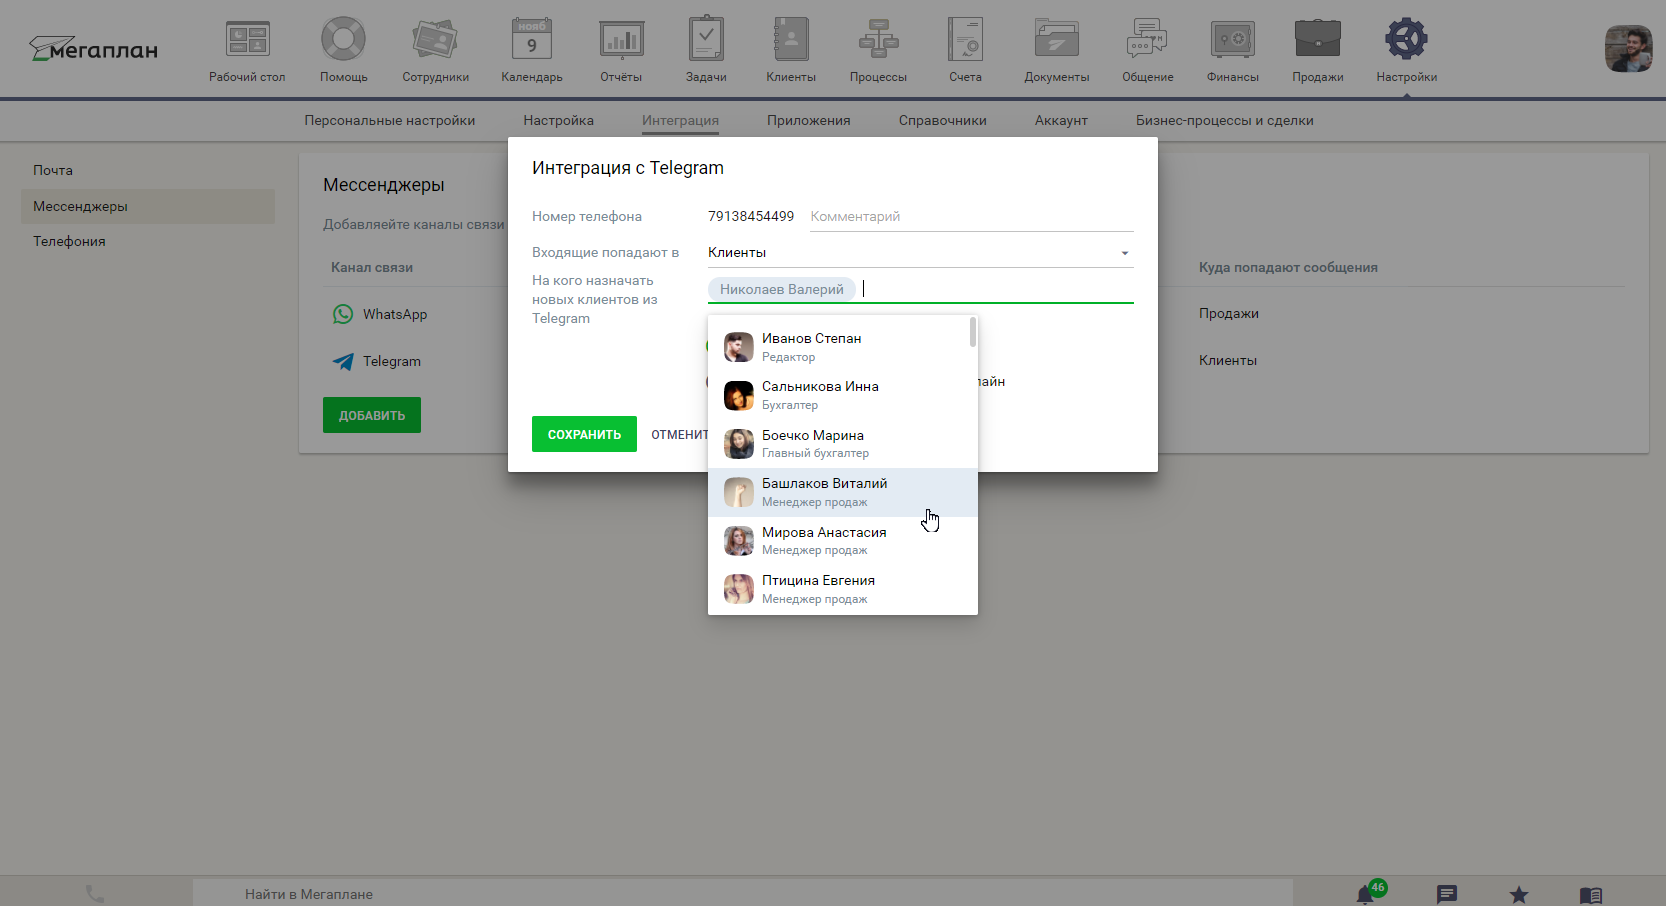Expand the Входящие попадают в dropdown
Viewport: 1666px width, 906px height.
pyautogui.click(x=920, y=253)
